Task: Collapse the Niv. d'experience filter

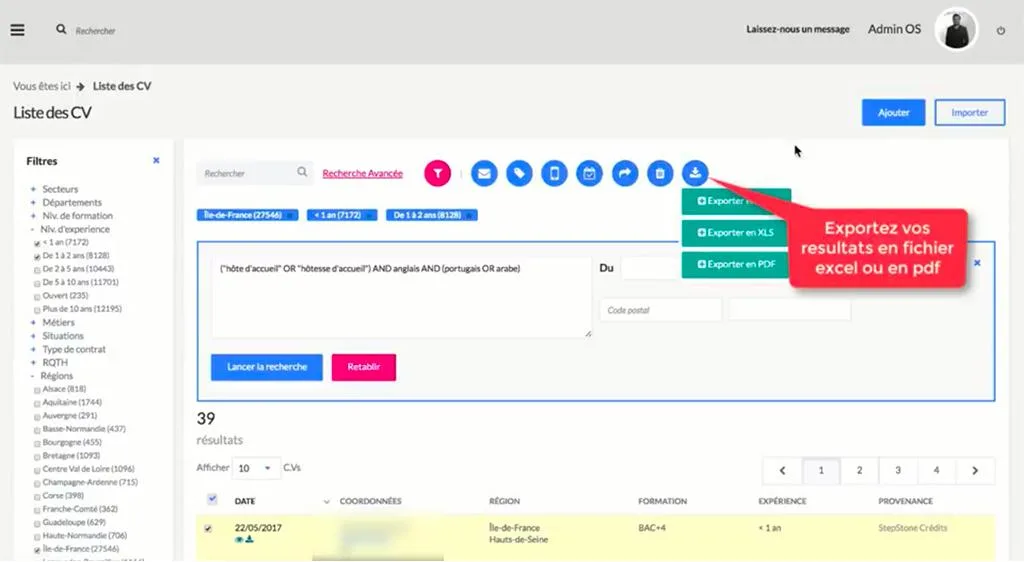Action: [x=32, y=230]
